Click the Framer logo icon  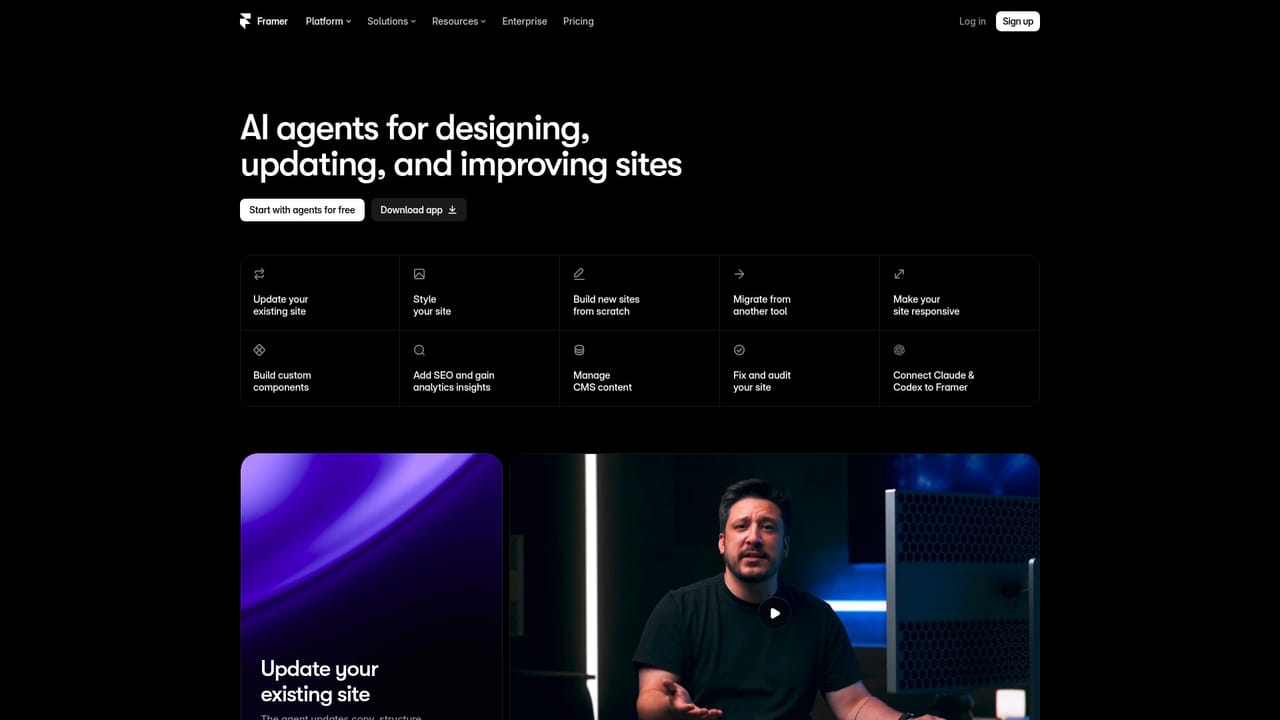(x=246, y=21)
